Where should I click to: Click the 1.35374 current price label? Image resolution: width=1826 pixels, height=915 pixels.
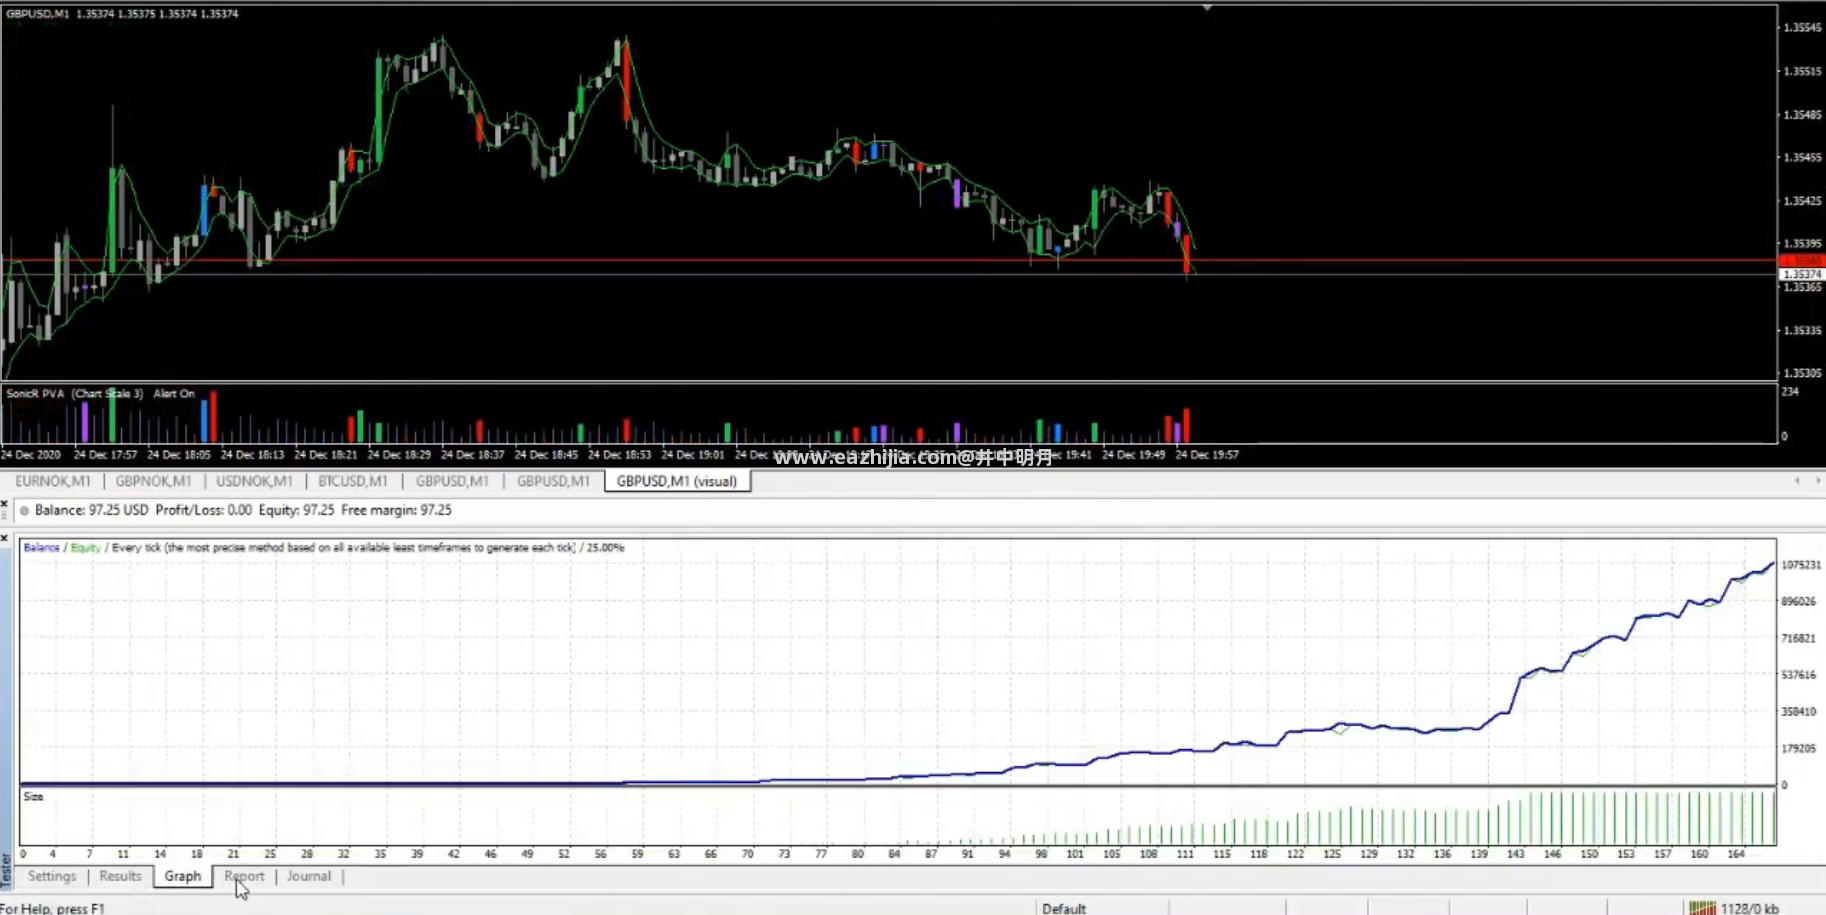click(1802, 273)
